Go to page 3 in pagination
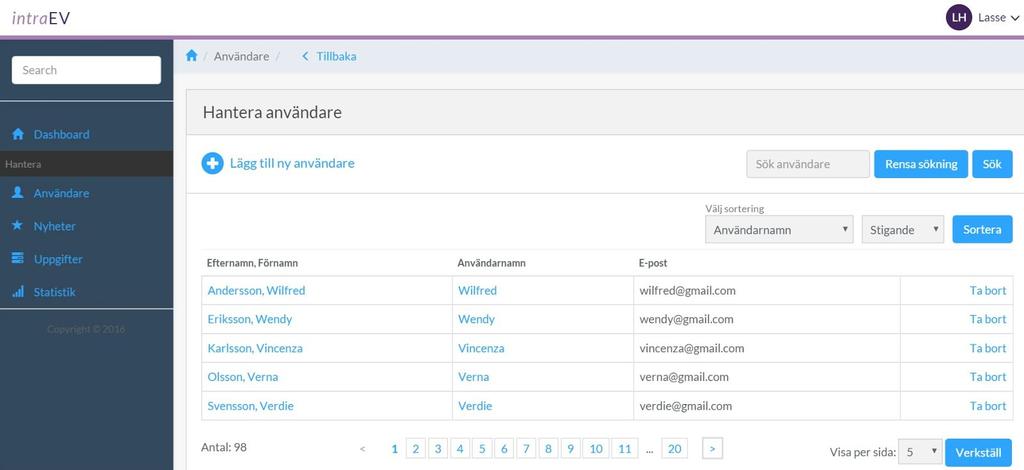This screenshot has height=470, width=1024. pos(438,448)
